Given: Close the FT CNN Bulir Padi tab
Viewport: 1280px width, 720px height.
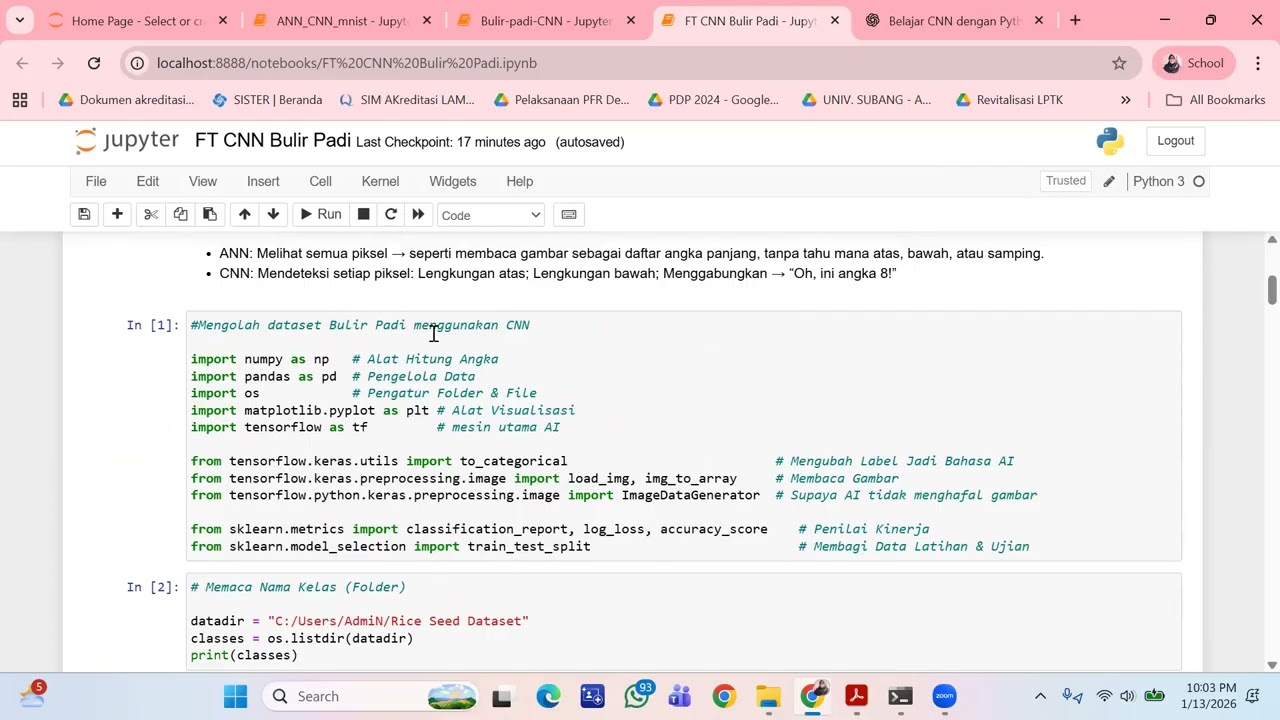Looking at the screenshot, I should click(x=835, y=20).
